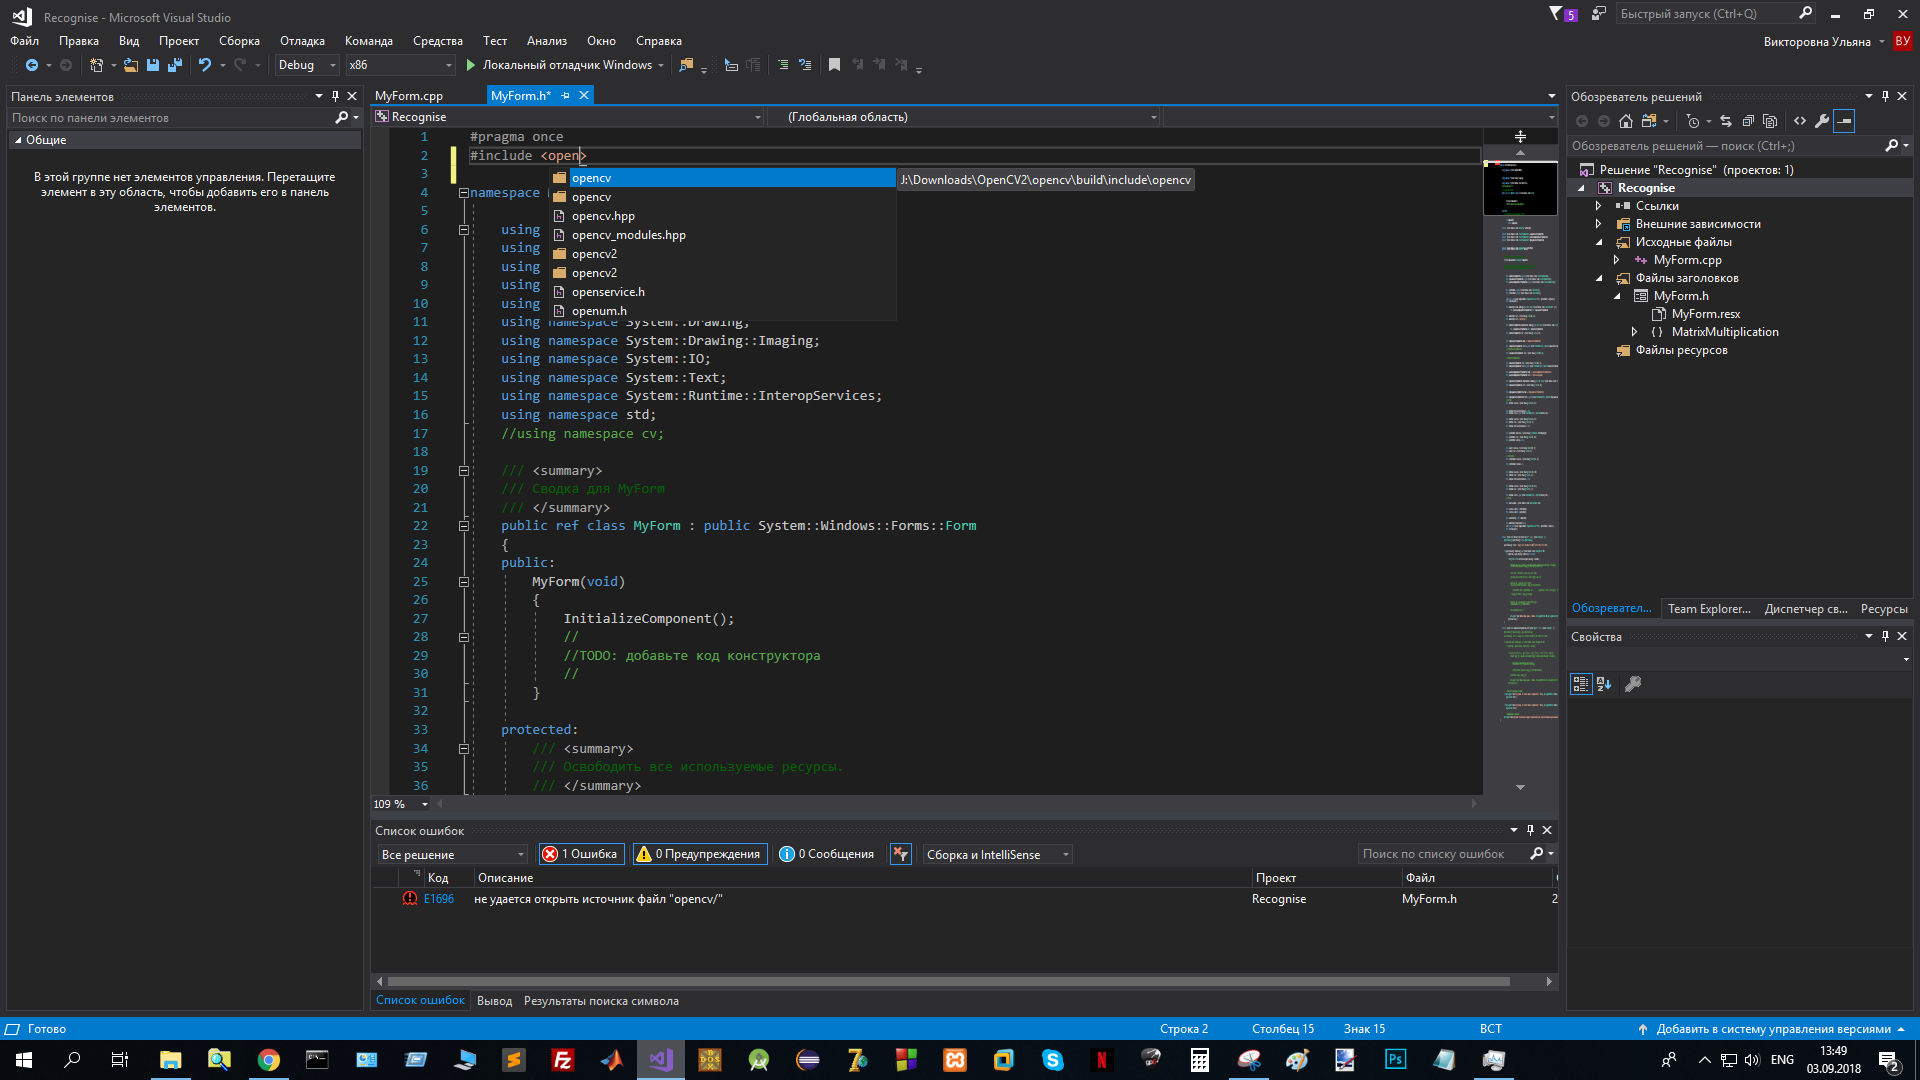Collapse the 'Исходные файлы' tree node

(x=1599, y=242)
